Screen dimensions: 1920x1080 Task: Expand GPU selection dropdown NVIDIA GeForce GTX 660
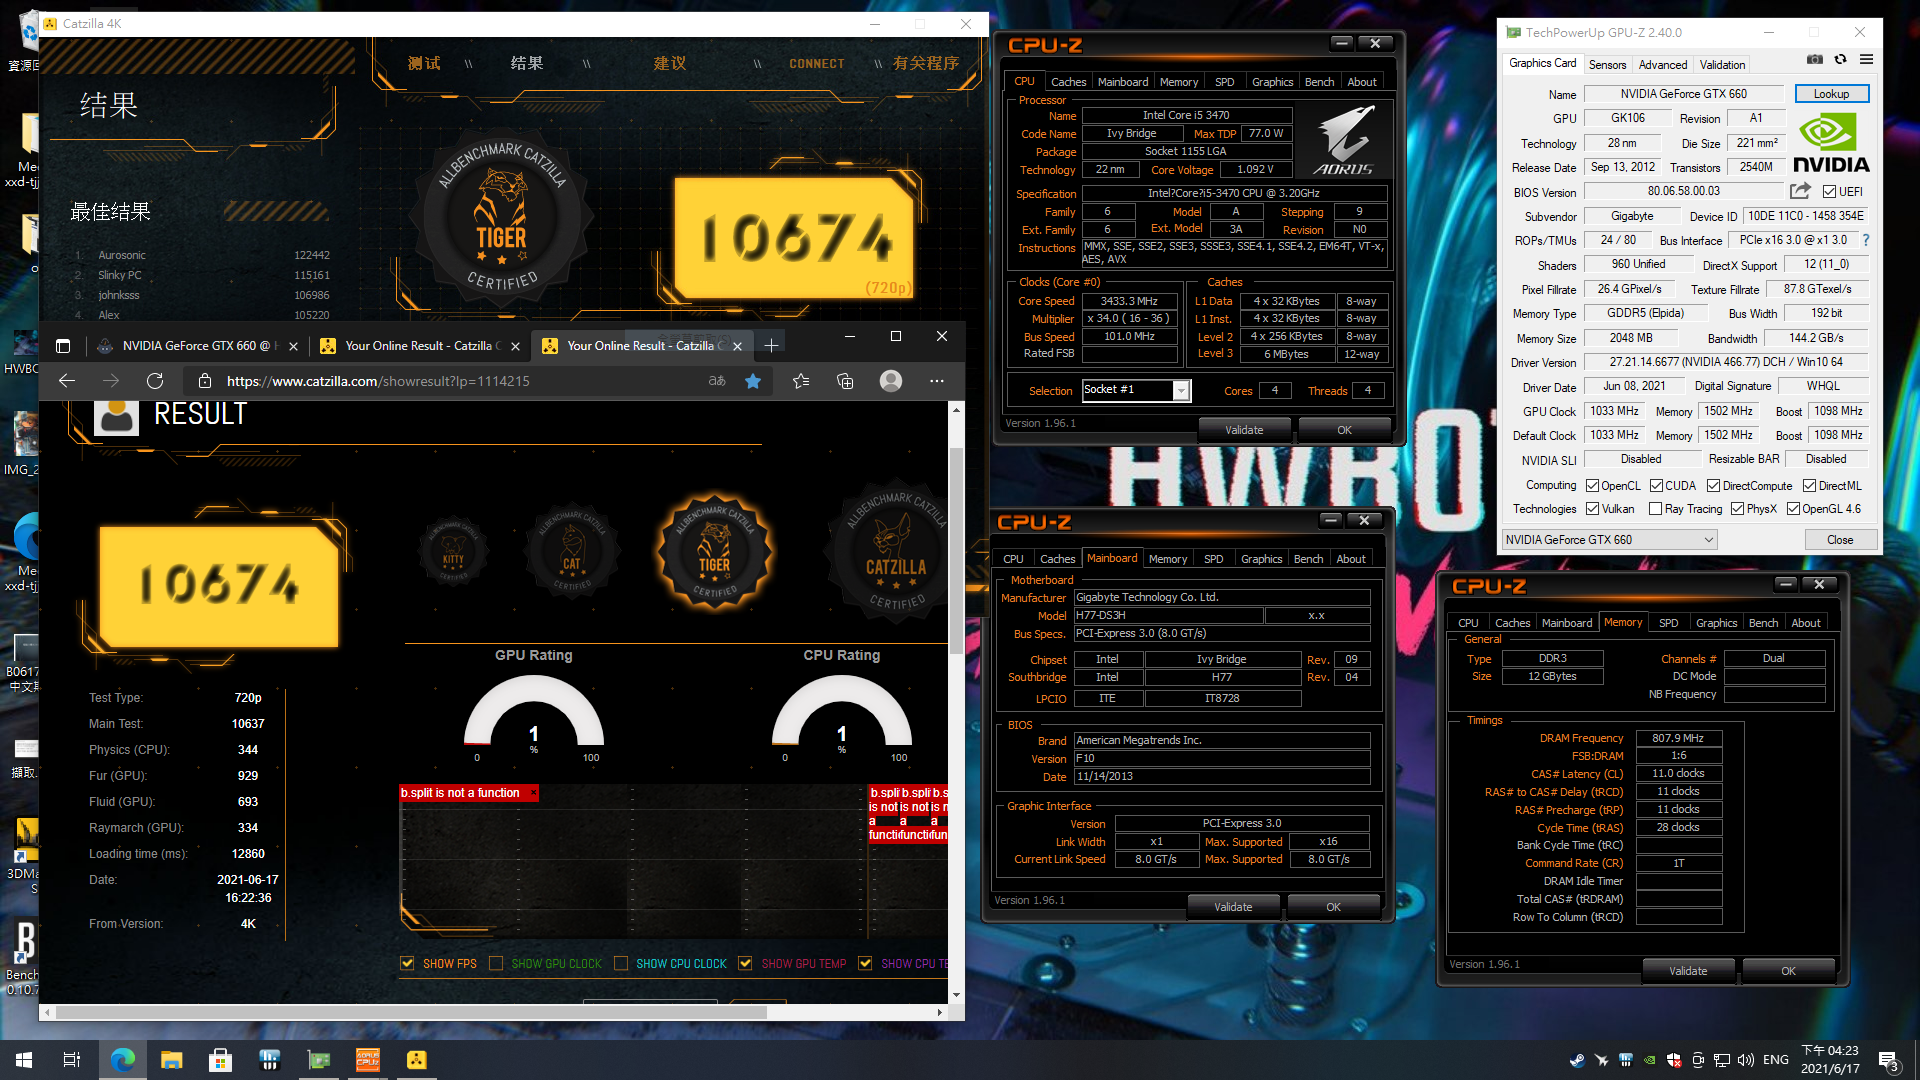pos(1609,540)
